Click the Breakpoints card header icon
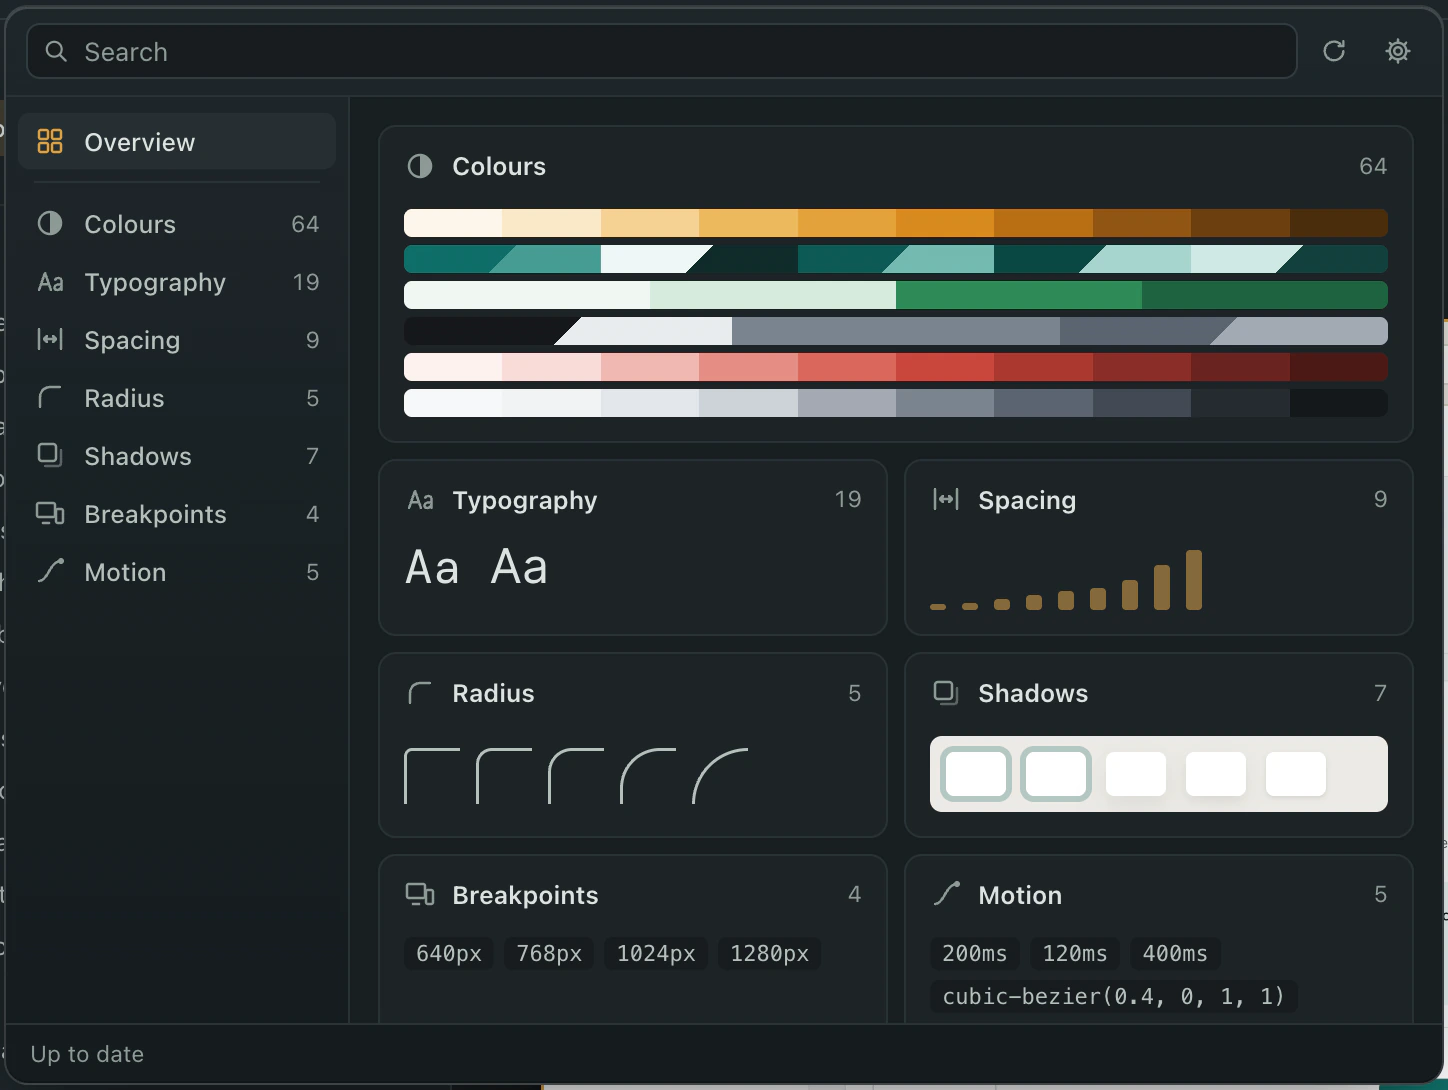This screenshot has height=1090, width=1448. click(x=420, y=894)
